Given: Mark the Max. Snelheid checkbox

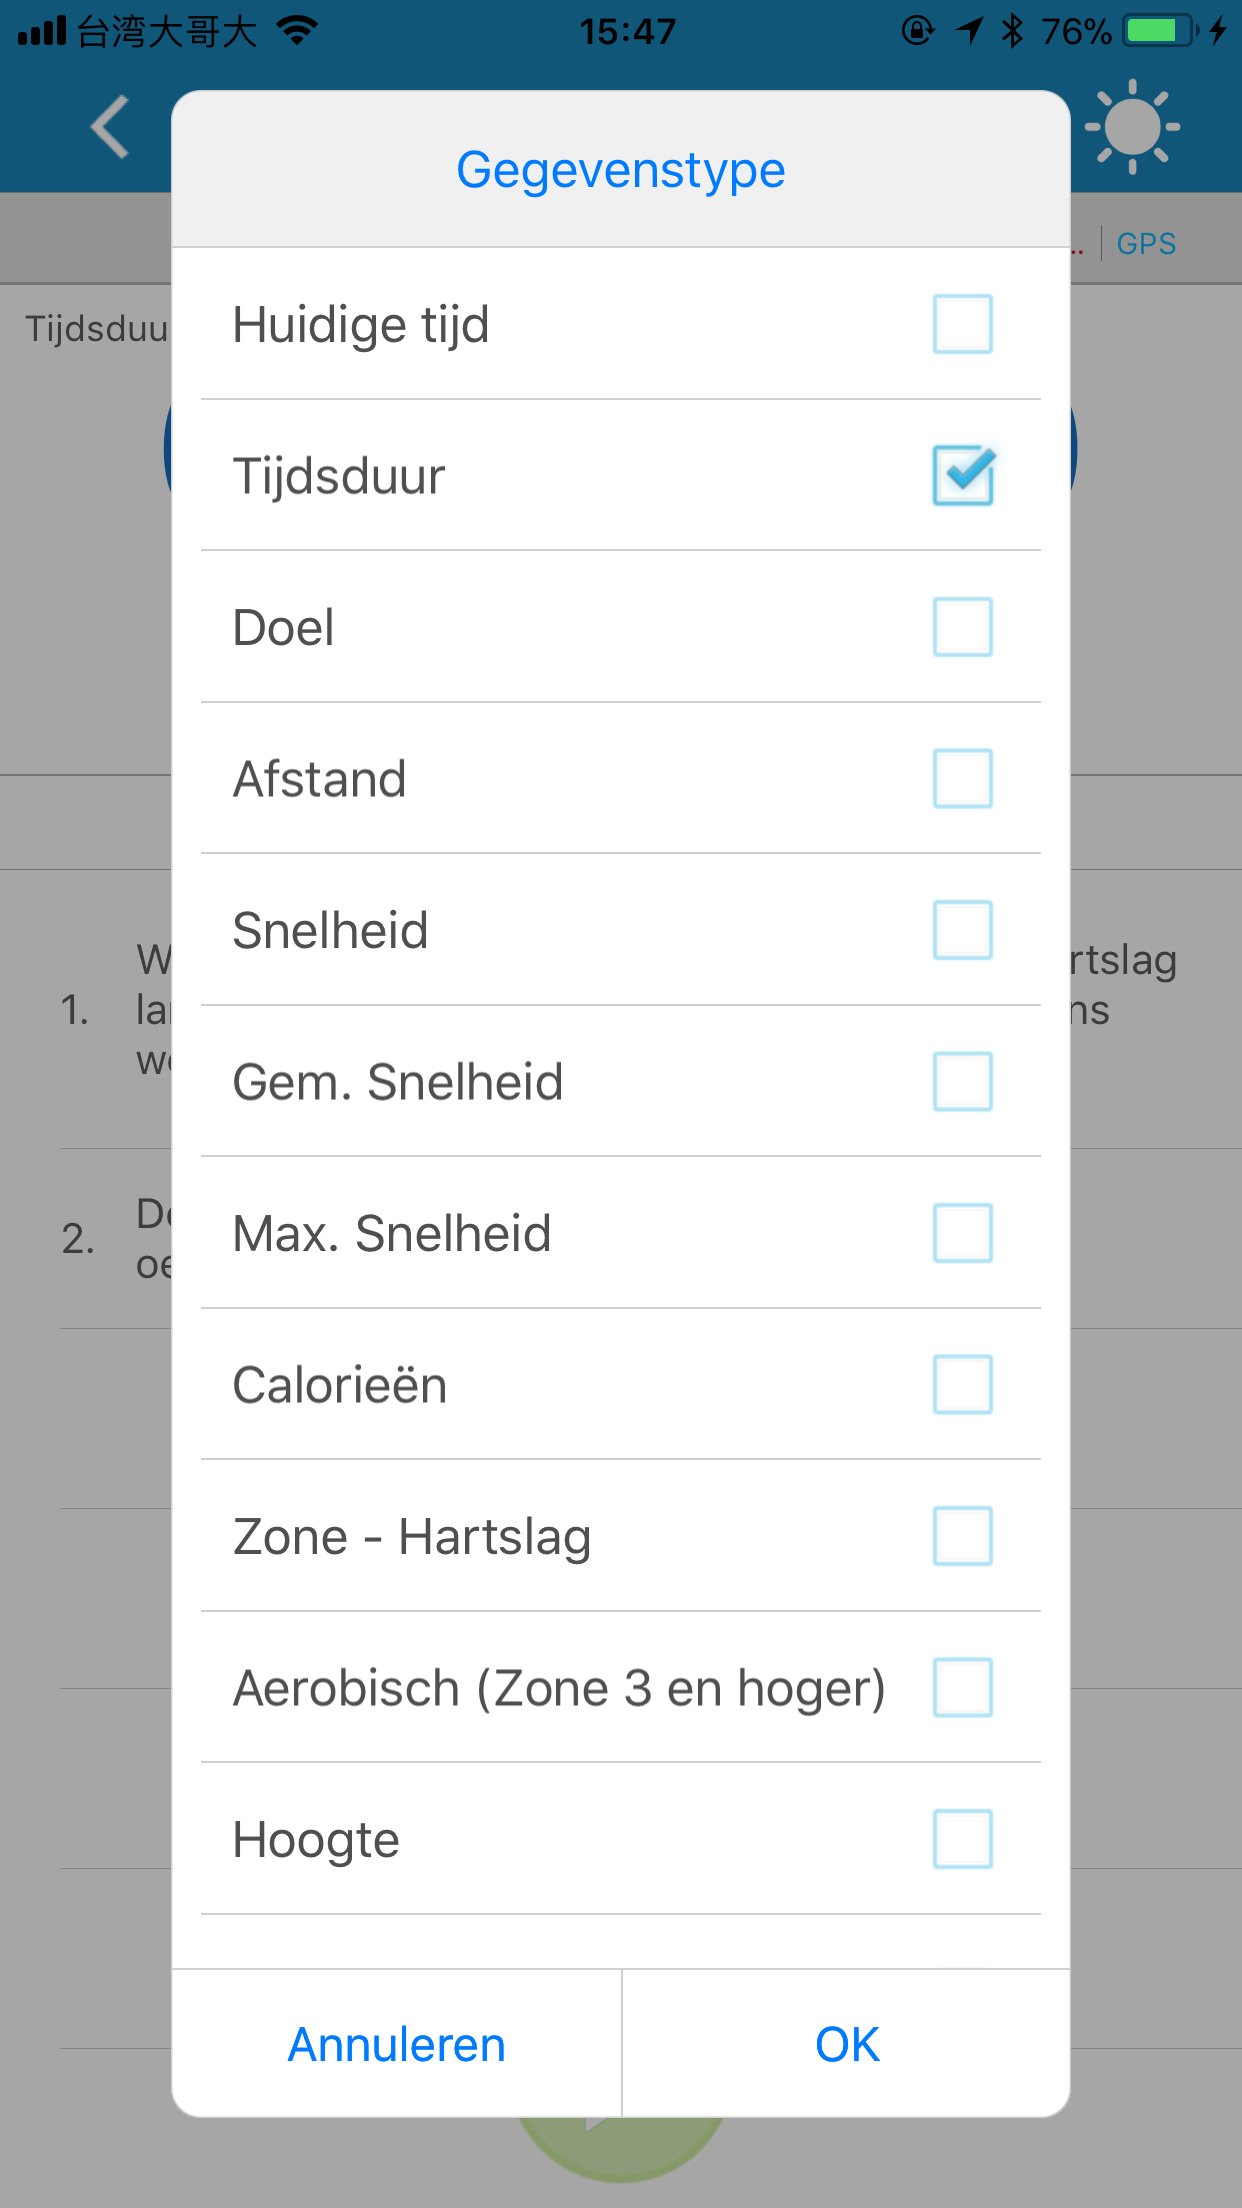Looking at the screenshot, I should pos(962,1233).
